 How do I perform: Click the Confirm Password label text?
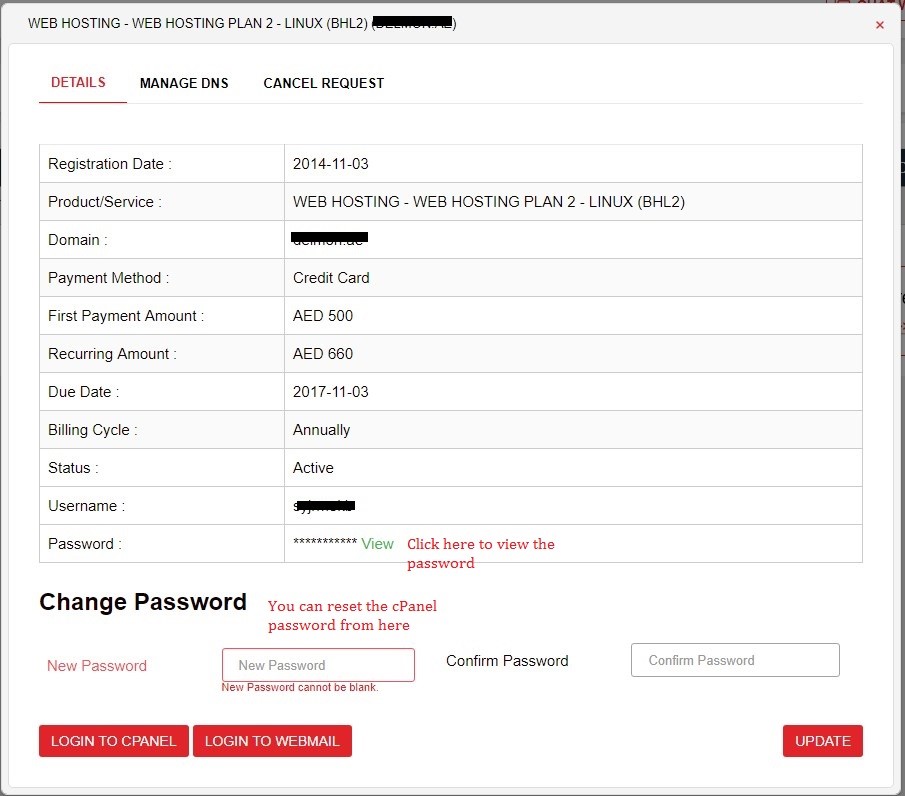click(x=507, y=661)
